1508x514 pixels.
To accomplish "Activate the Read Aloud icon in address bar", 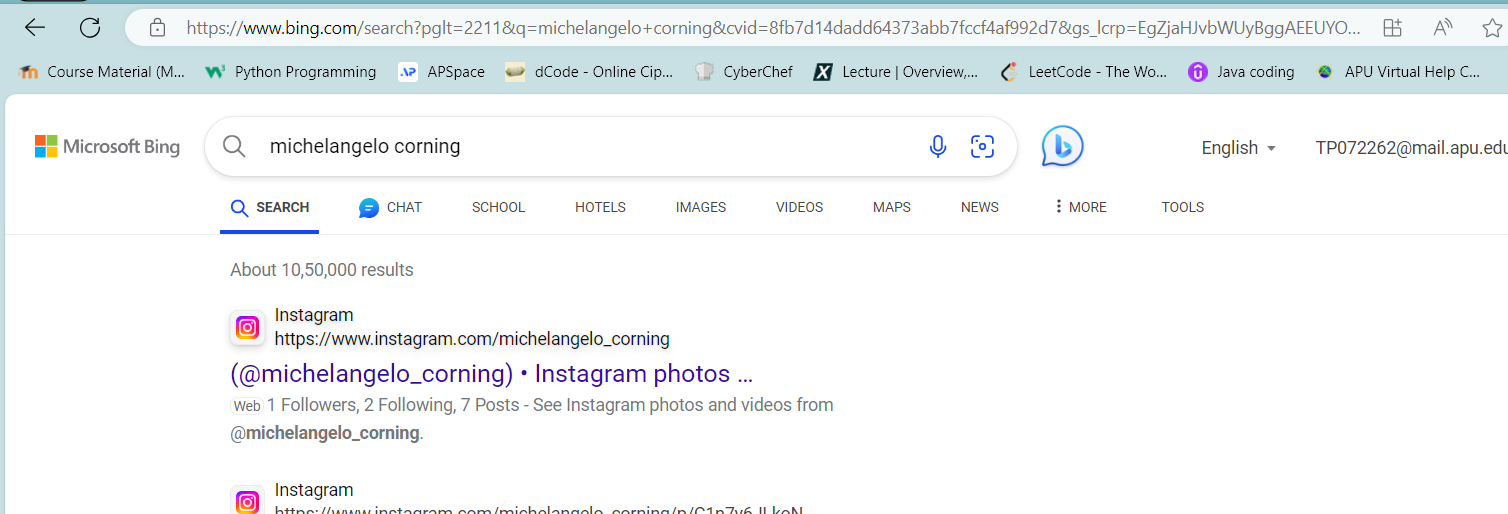I will (1442, 28).
